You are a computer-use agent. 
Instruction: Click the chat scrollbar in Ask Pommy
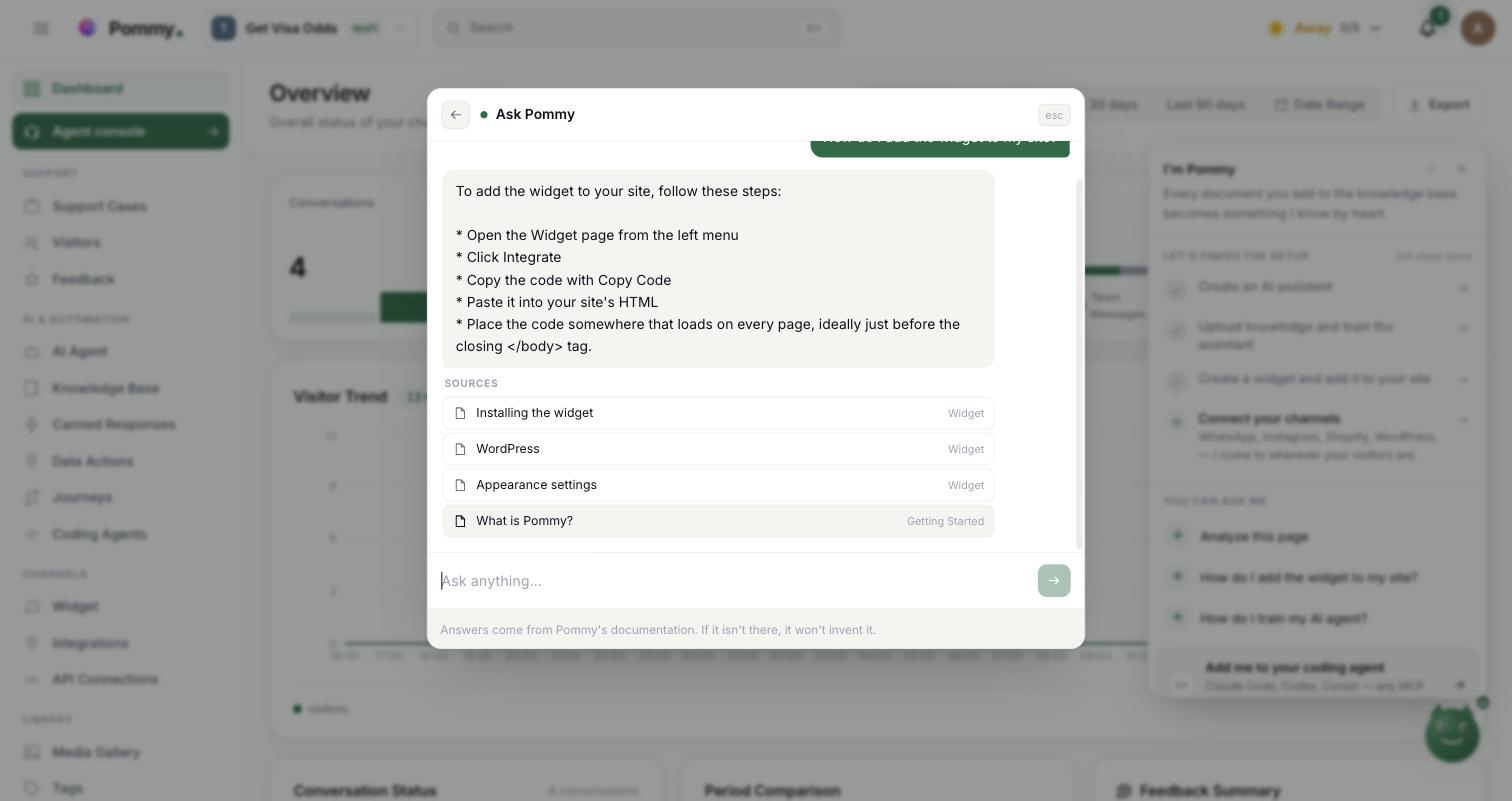pos(1079,364)
